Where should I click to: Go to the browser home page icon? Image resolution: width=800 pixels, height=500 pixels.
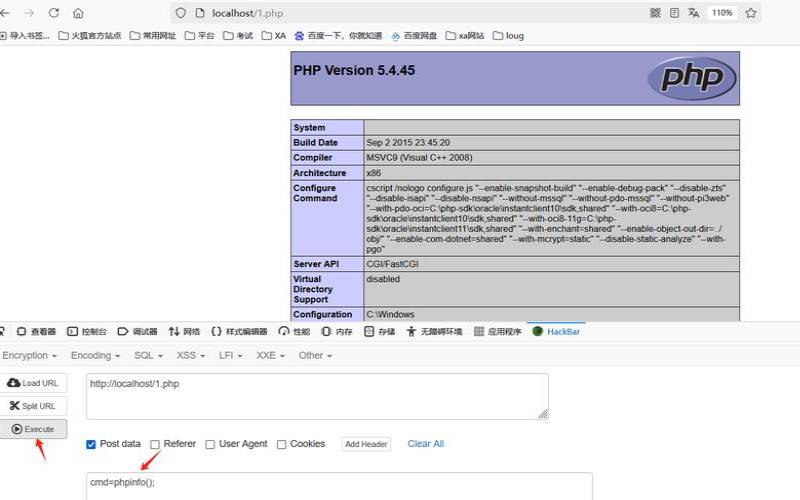[78, 13]
